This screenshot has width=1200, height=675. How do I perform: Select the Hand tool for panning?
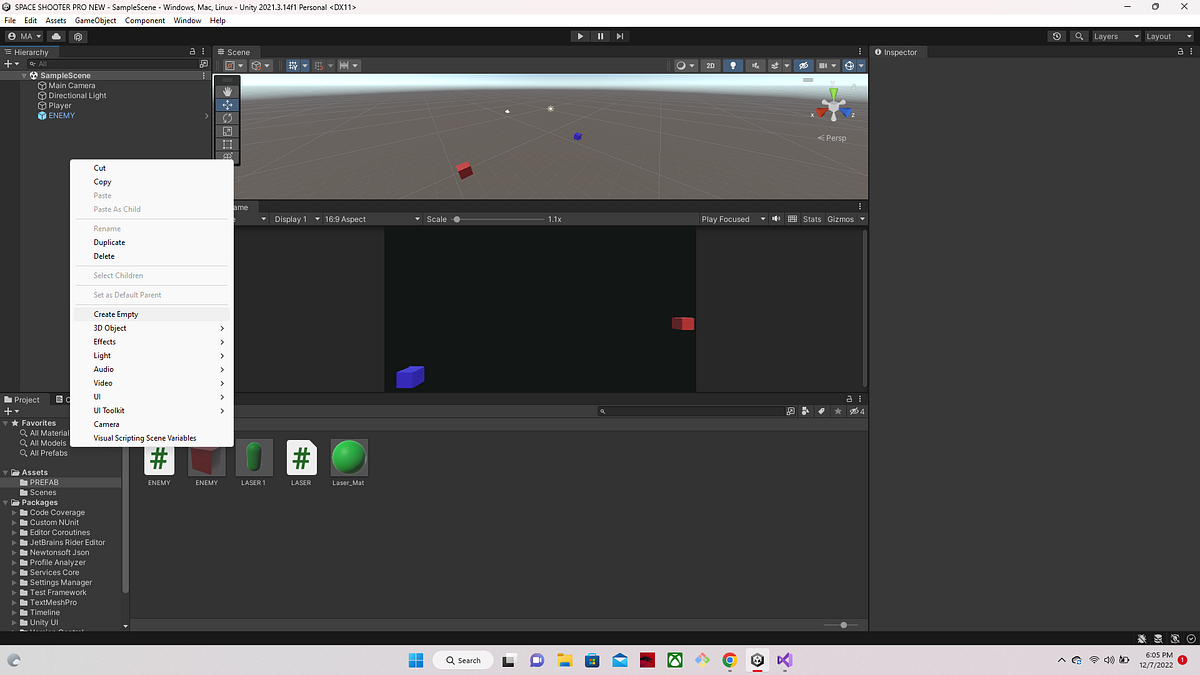(x=227, y=90)
